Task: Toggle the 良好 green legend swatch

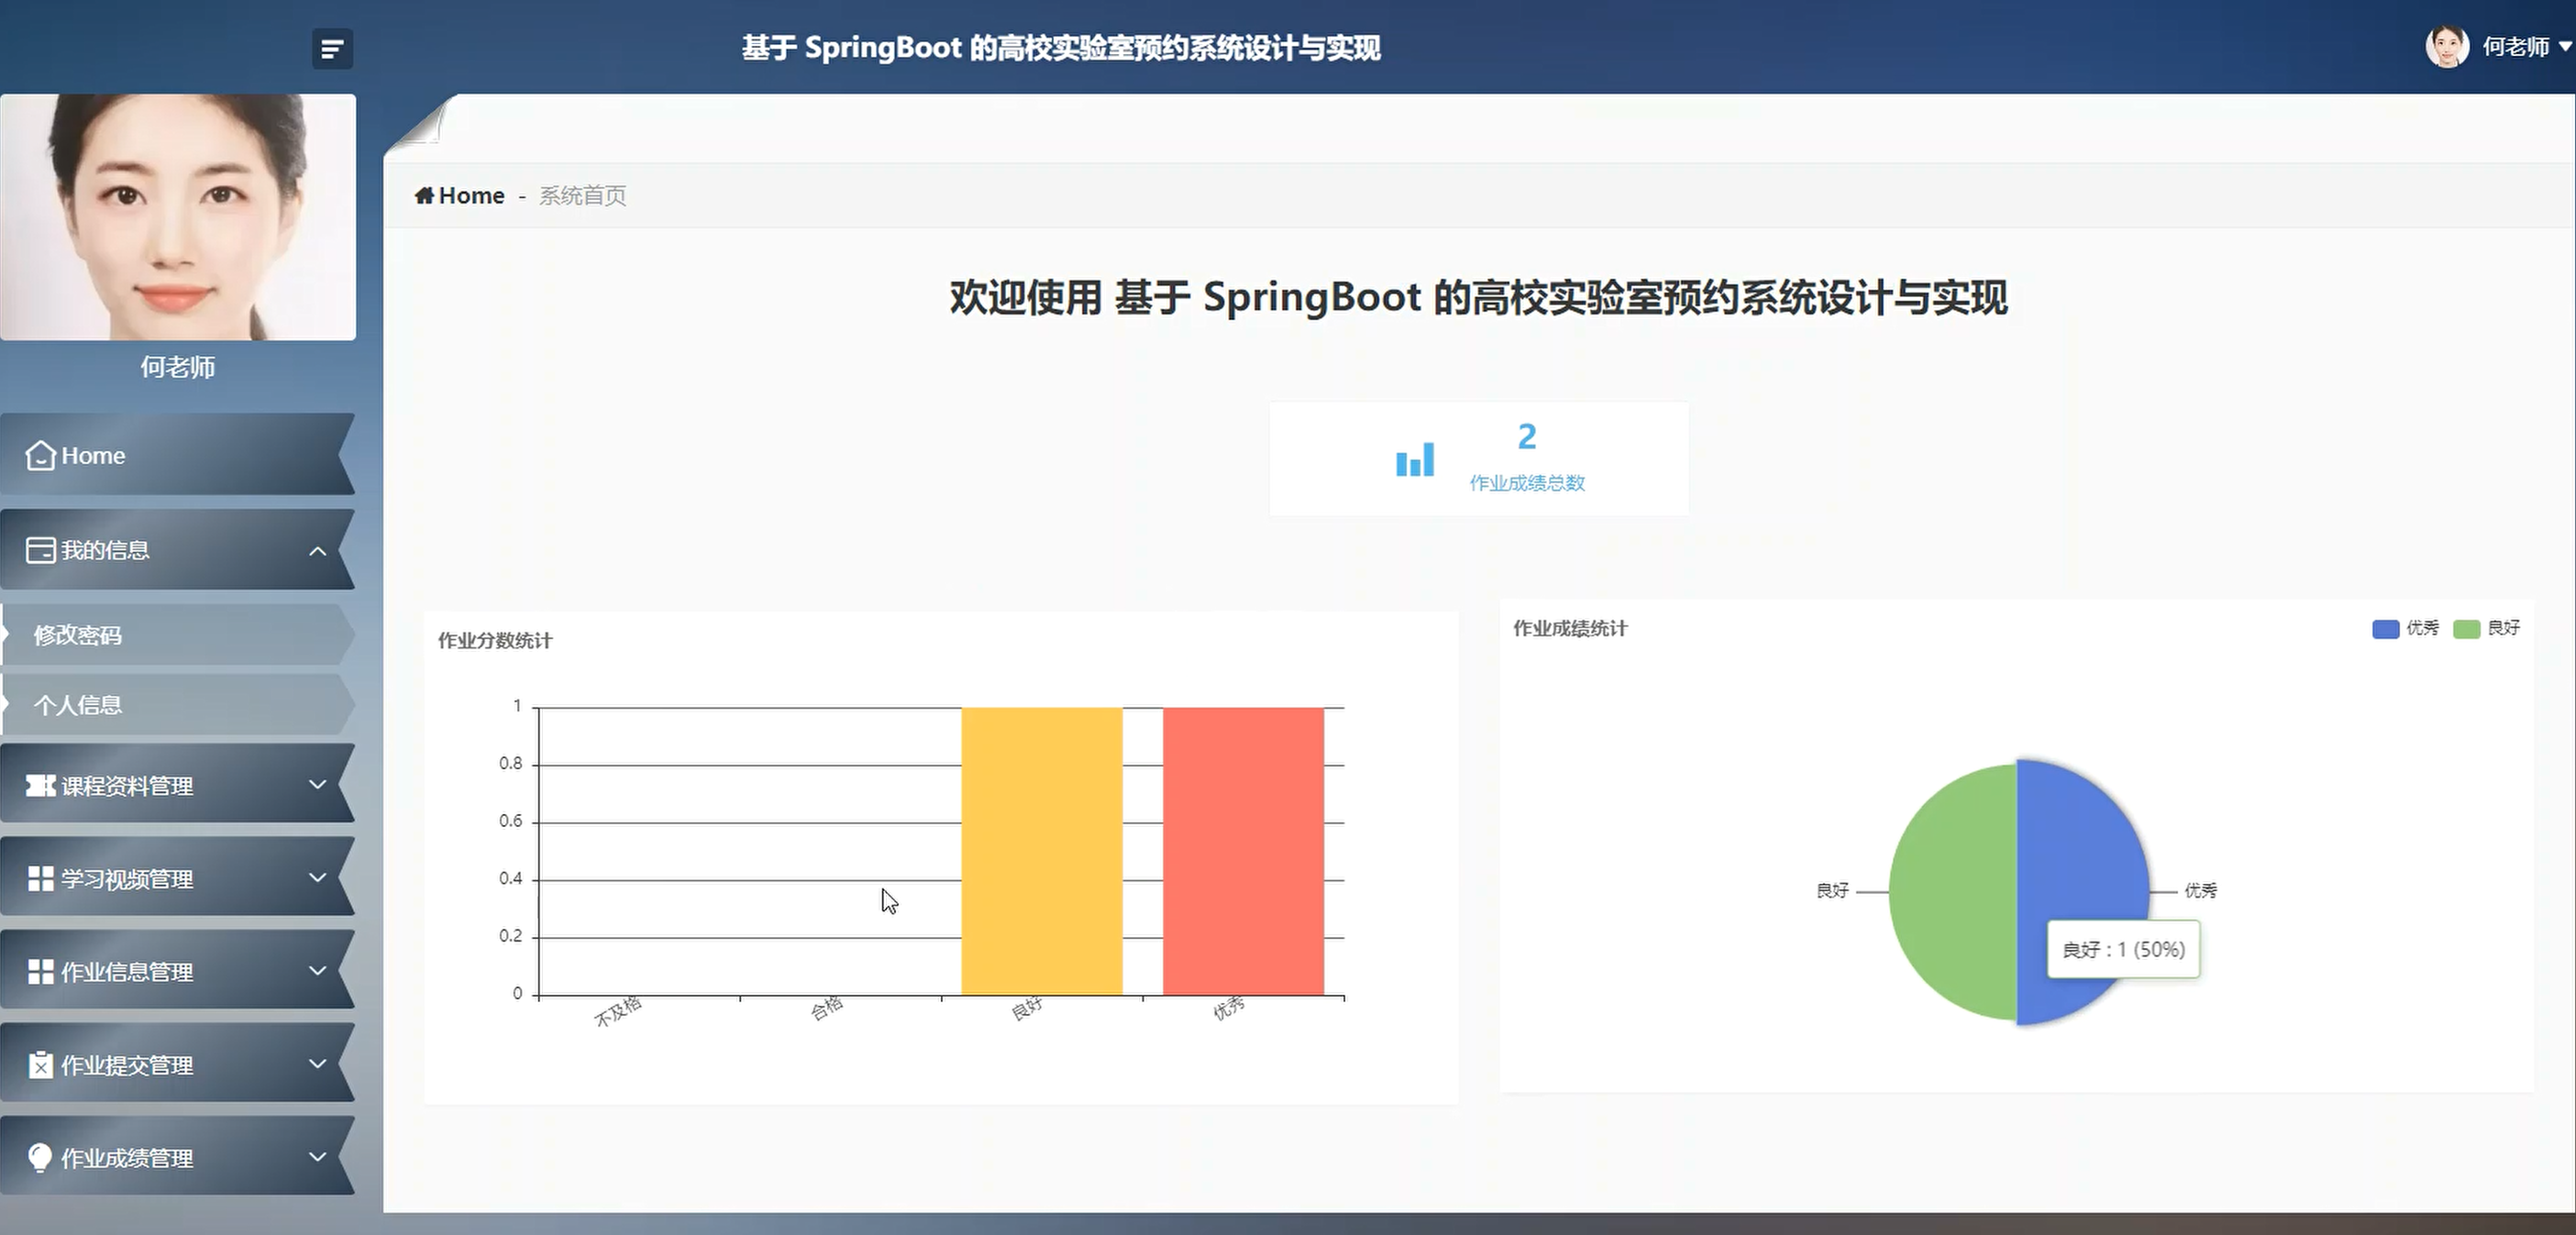Action: [x=2466, y=629]
